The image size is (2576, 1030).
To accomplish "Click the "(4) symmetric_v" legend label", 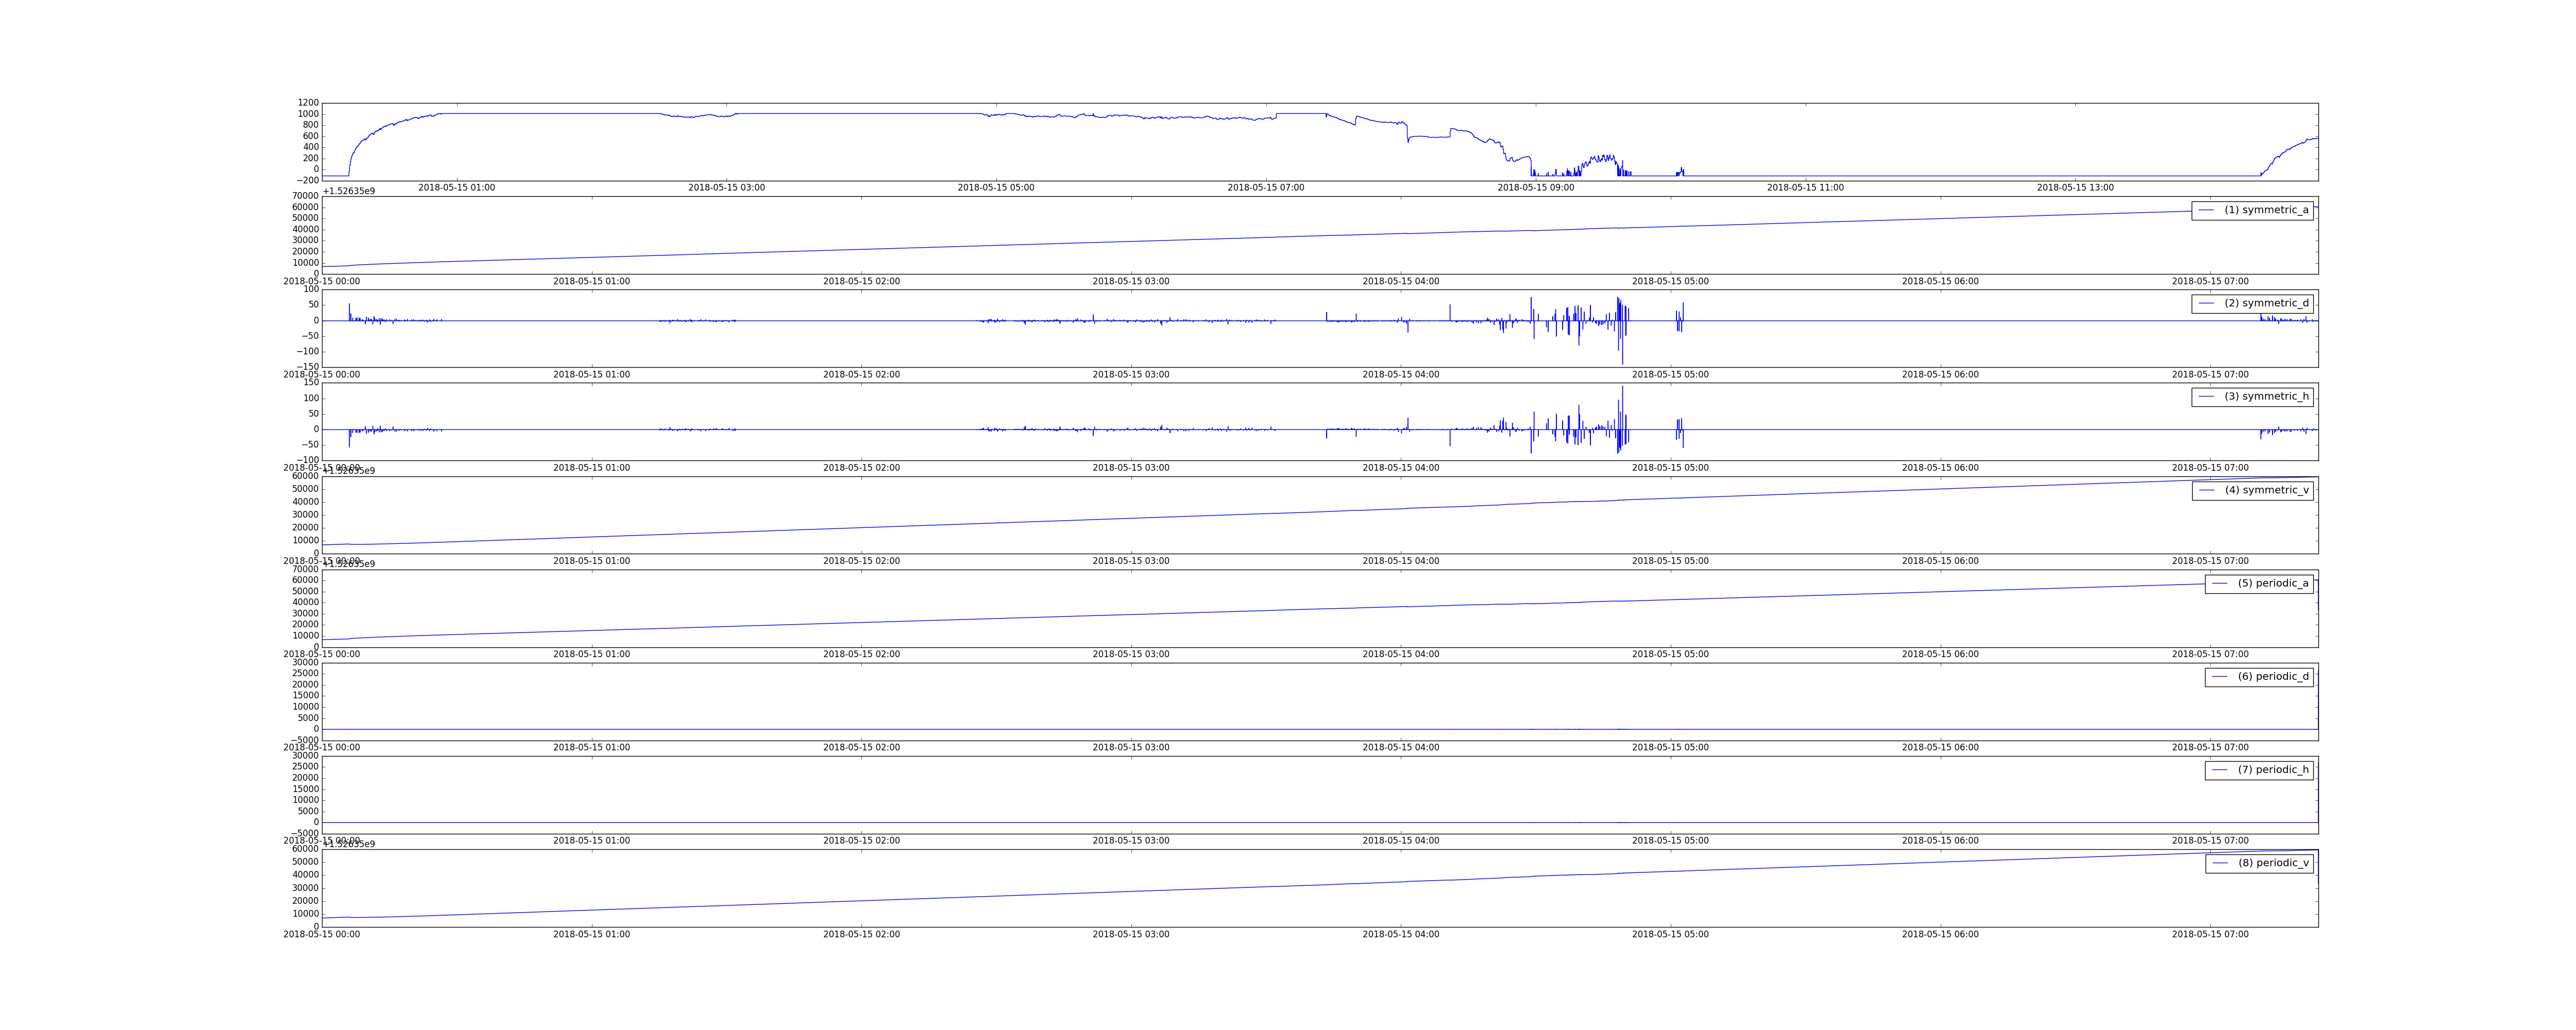I will [2266, 490].
